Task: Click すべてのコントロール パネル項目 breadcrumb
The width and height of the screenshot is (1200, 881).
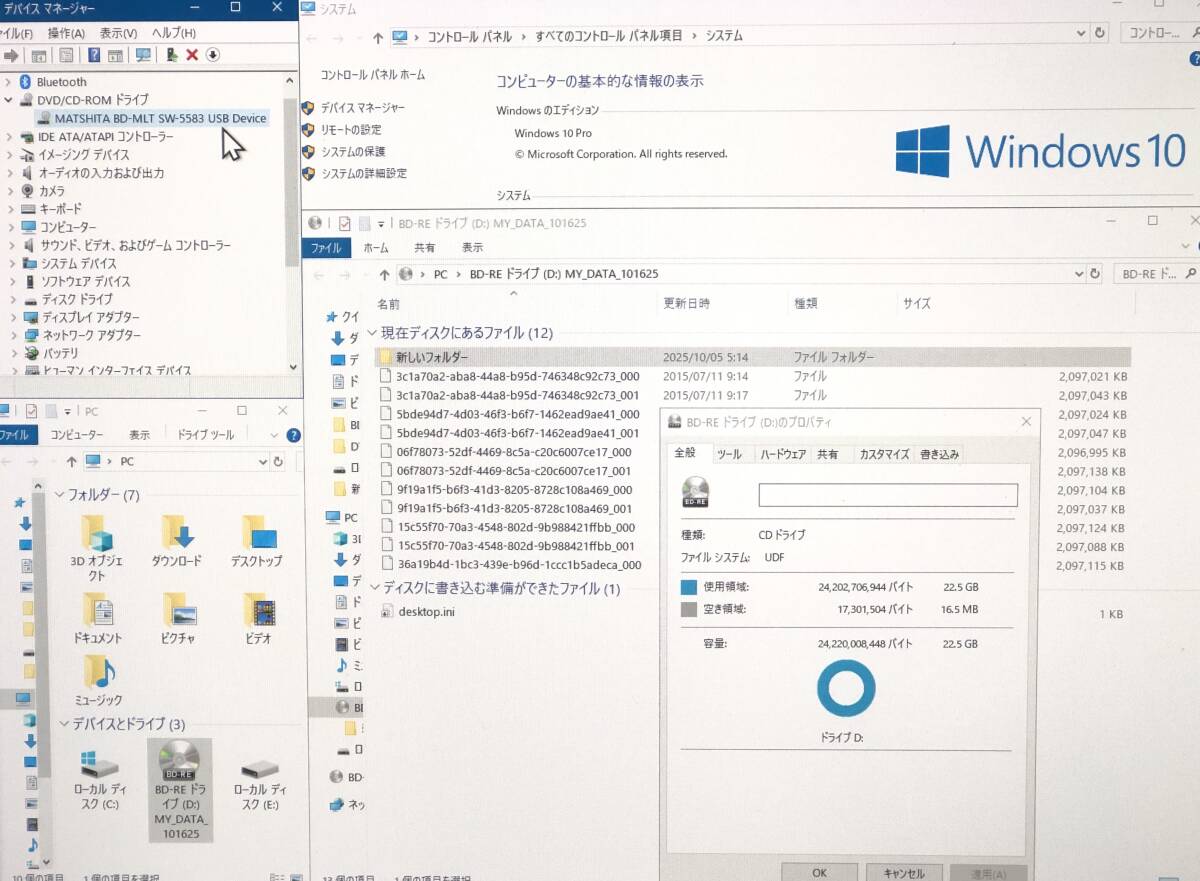Action: click(609, 36)
